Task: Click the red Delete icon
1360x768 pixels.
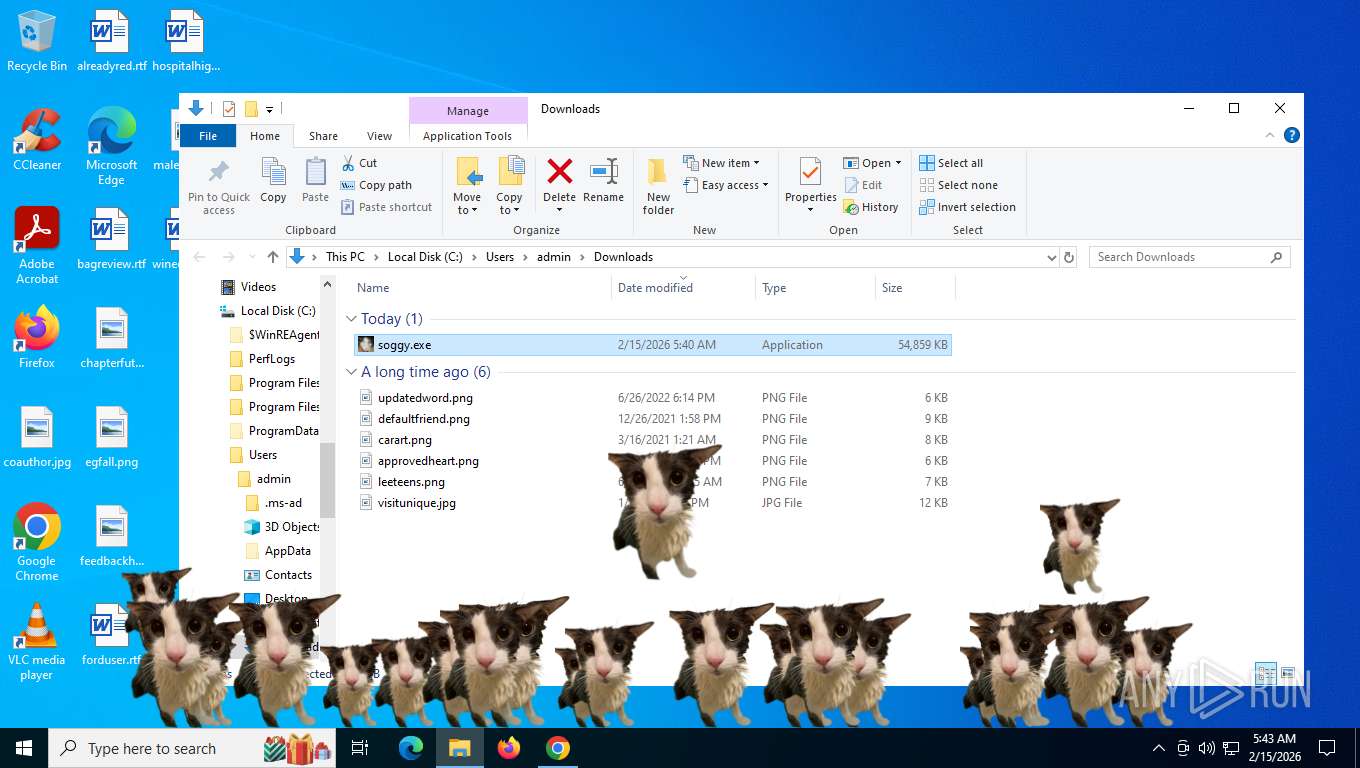Action: coord(560,171)
